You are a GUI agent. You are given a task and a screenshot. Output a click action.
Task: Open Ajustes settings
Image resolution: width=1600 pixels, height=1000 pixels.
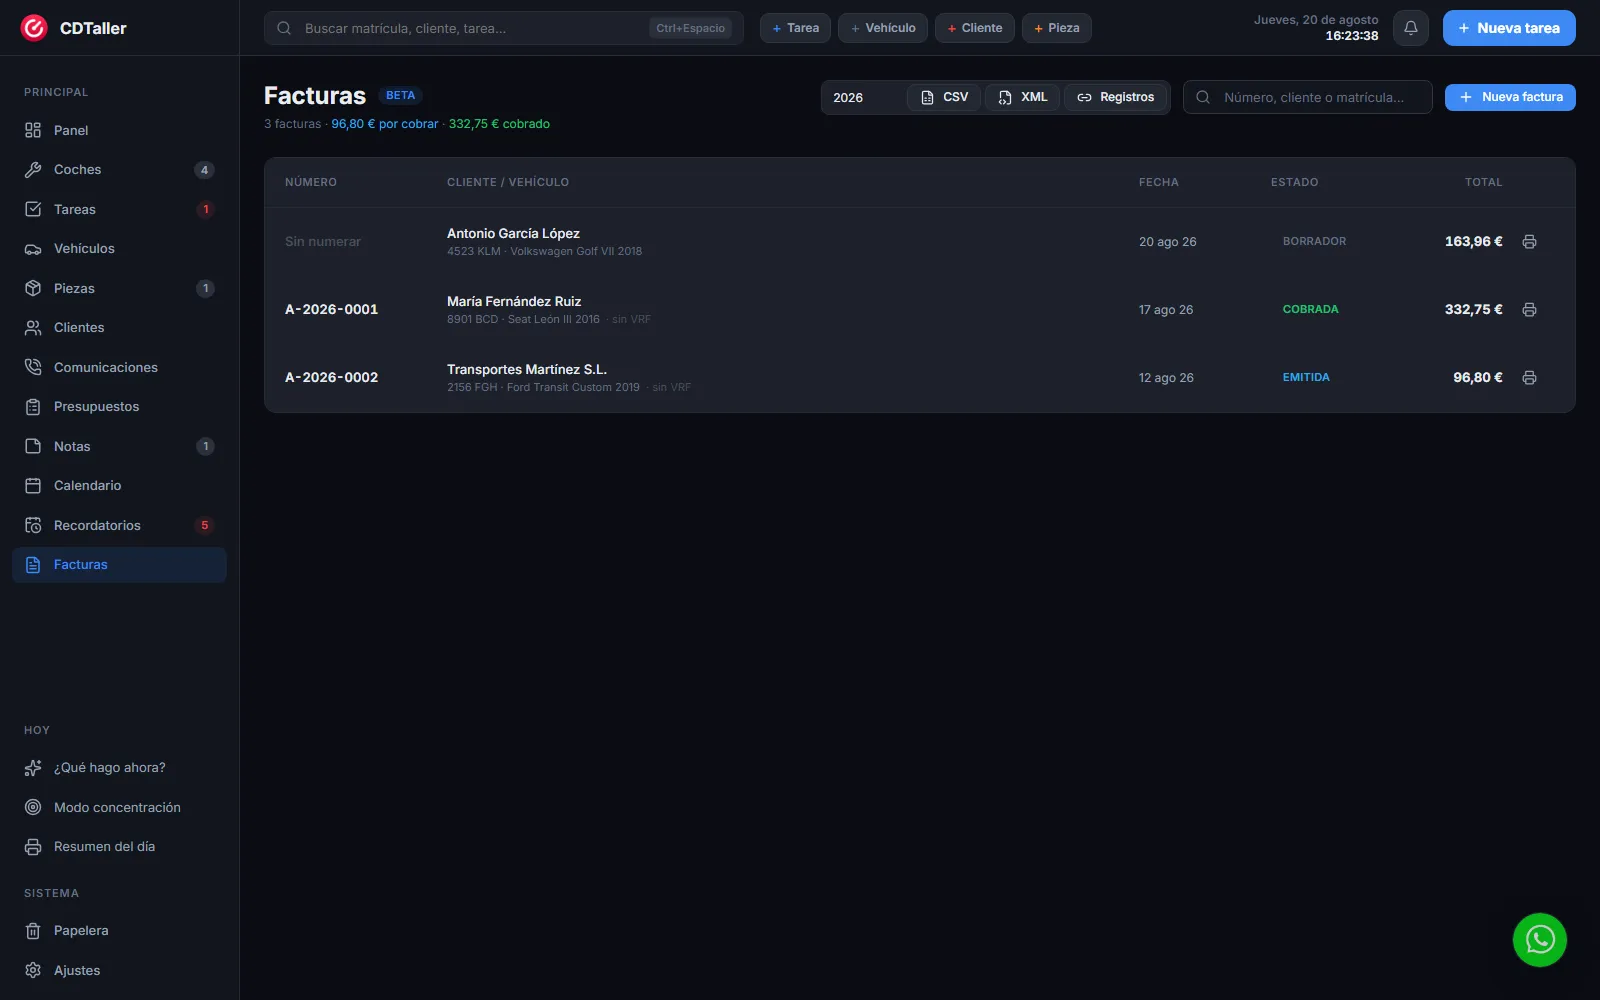tap(119, 970)
